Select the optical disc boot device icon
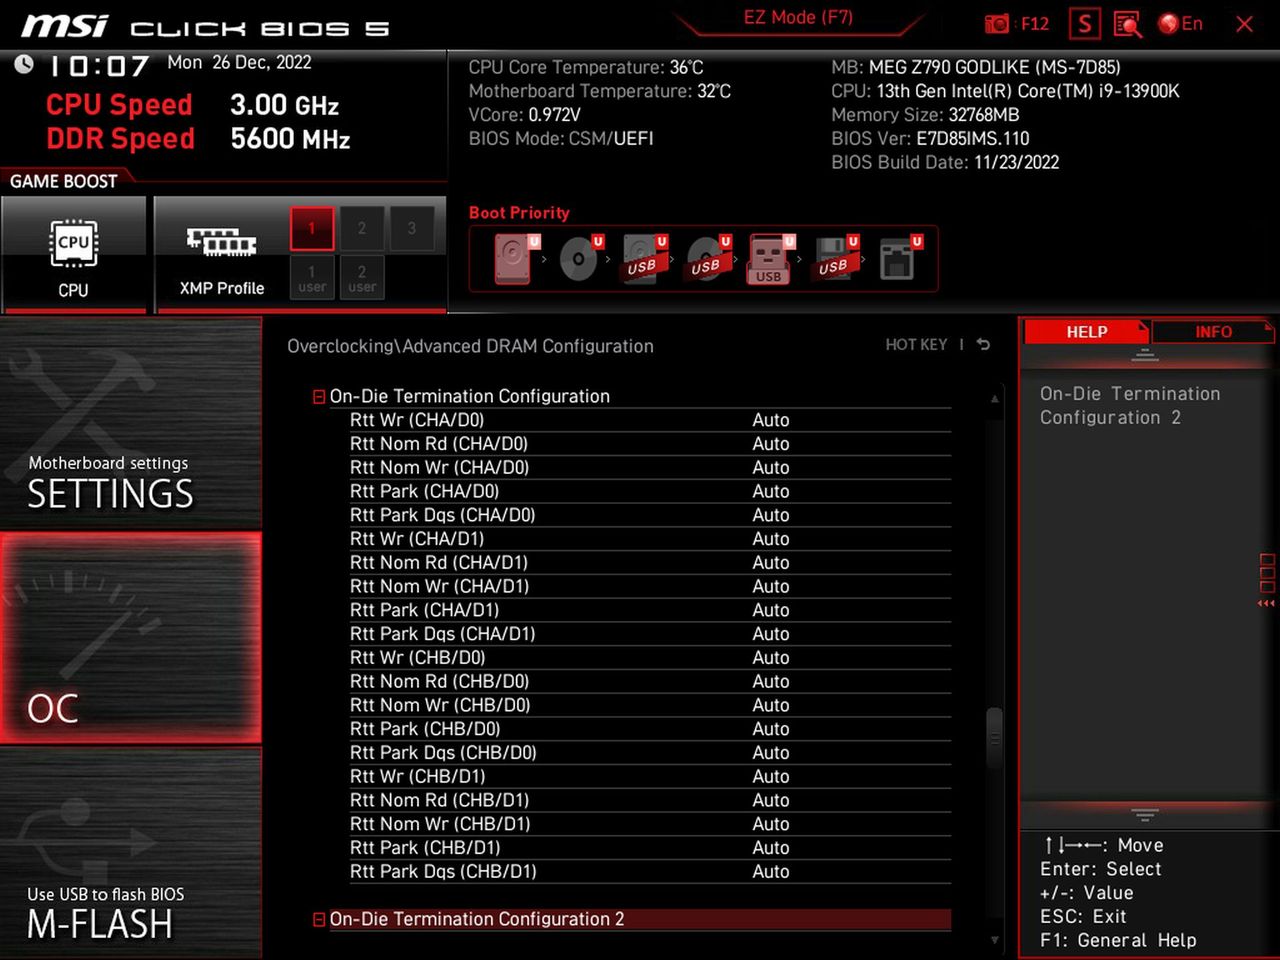 [x=580, y=258]
